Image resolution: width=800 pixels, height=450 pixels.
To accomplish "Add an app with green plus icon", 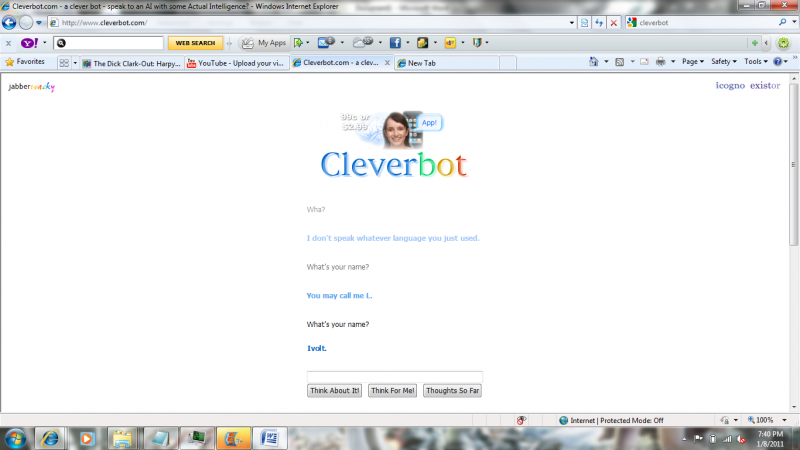I will [x=755, y=43].
